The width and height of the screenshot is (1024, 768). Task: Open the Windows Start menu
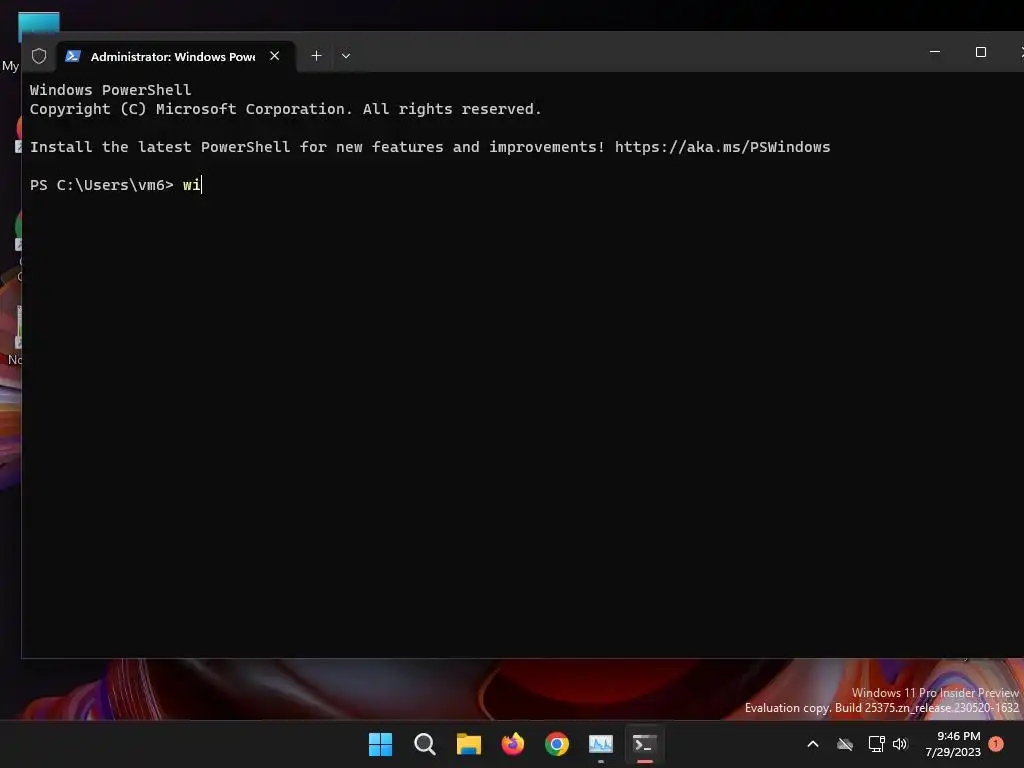(380, 744)
